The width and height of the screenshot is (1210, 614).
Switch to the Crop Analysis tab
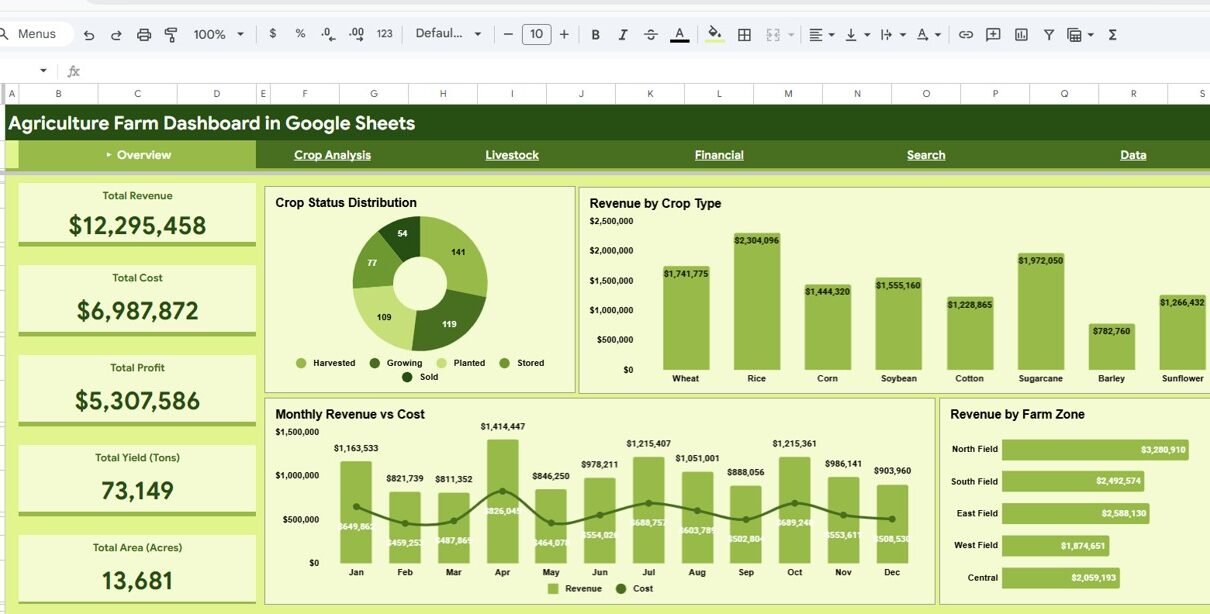tap(332, 155)
